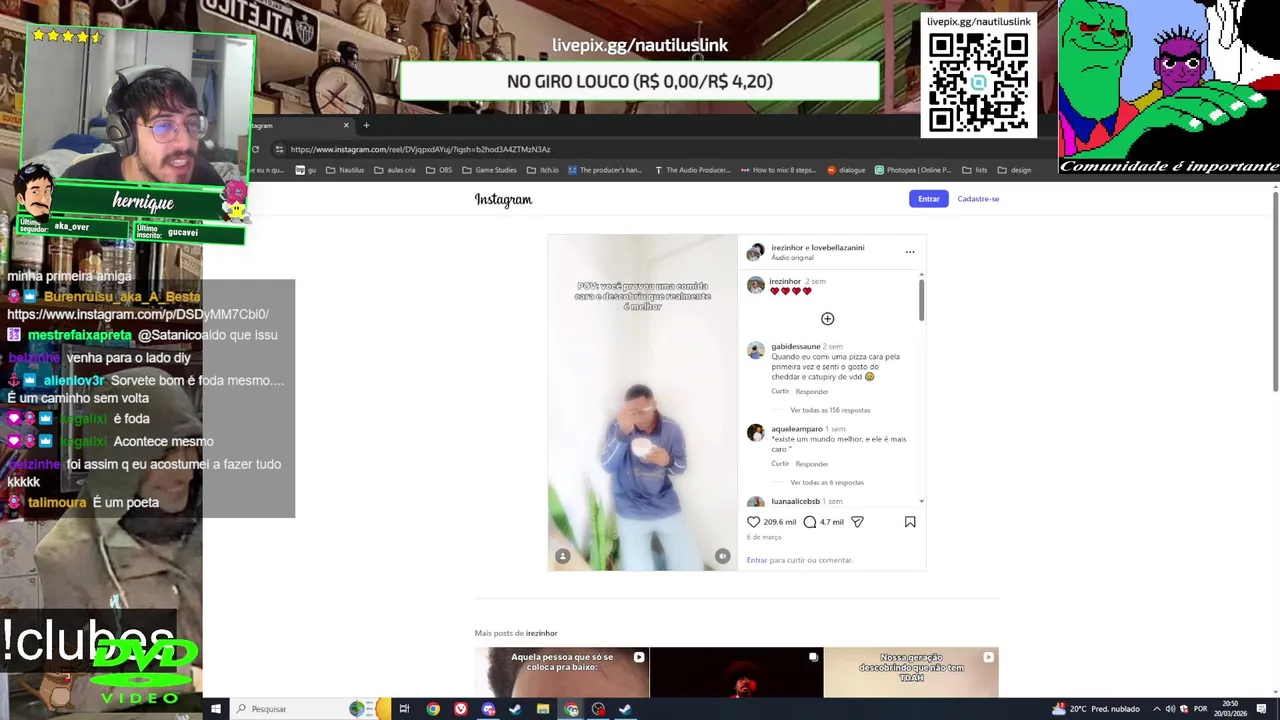Open the three-dot more options menu
Viewport: 1280px width, 720px height.
(x=910, y=252)
